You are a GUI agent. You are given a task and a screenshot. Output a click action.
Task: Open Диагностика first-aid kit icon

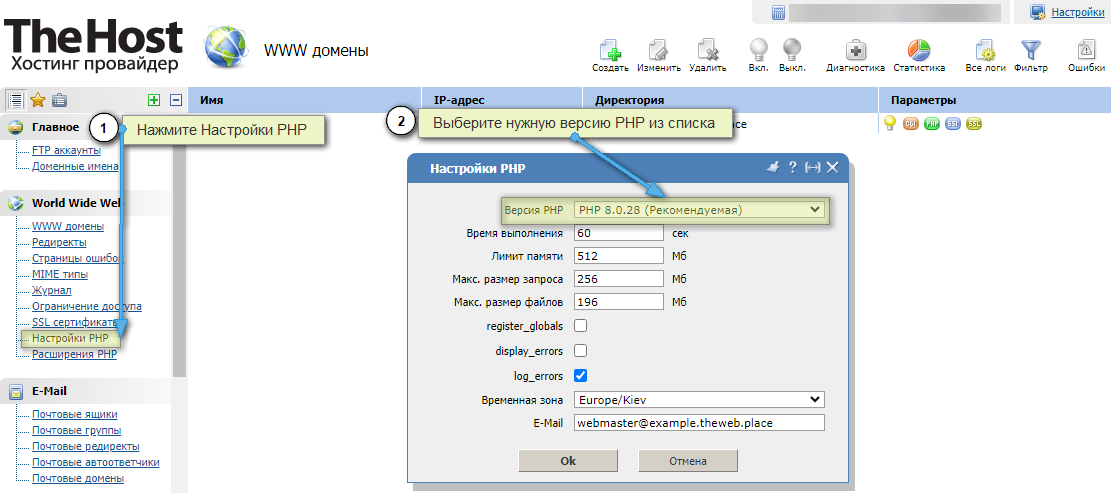pyautogui.click(x=856, y=50)
